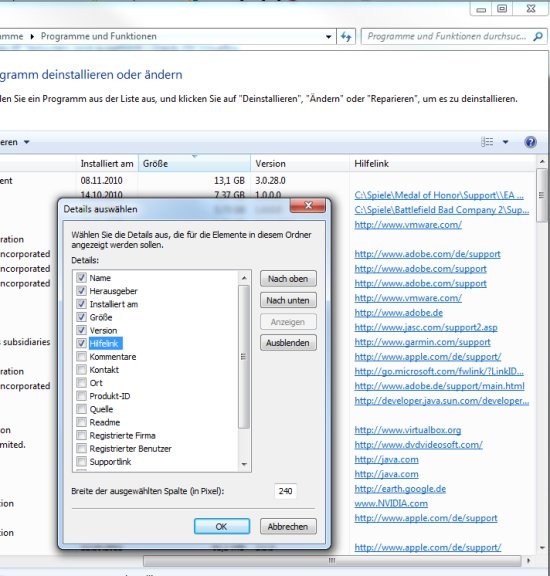
Task: Click the Details list scroll-down arrow
Action: 244,464
